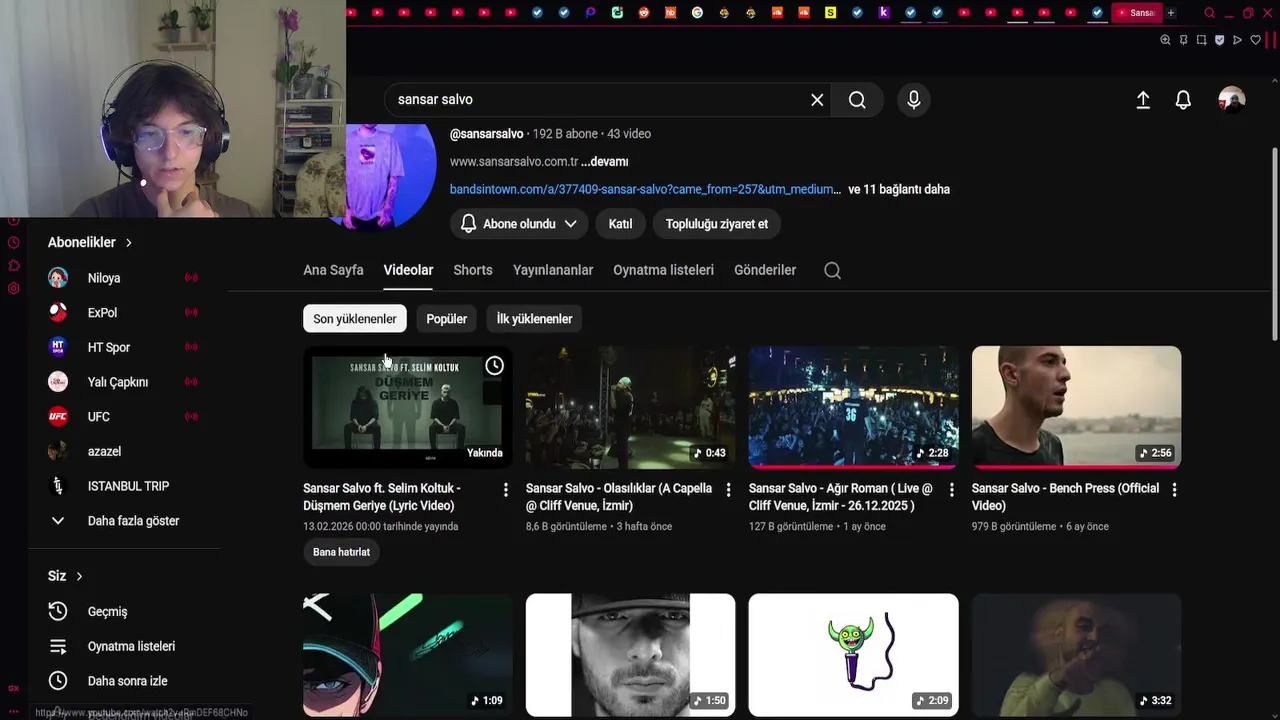Screen dimensions: 1280x720
Task: Open the 1:50 bearded face video thumbnail
Action: click(x=631, y=655)
